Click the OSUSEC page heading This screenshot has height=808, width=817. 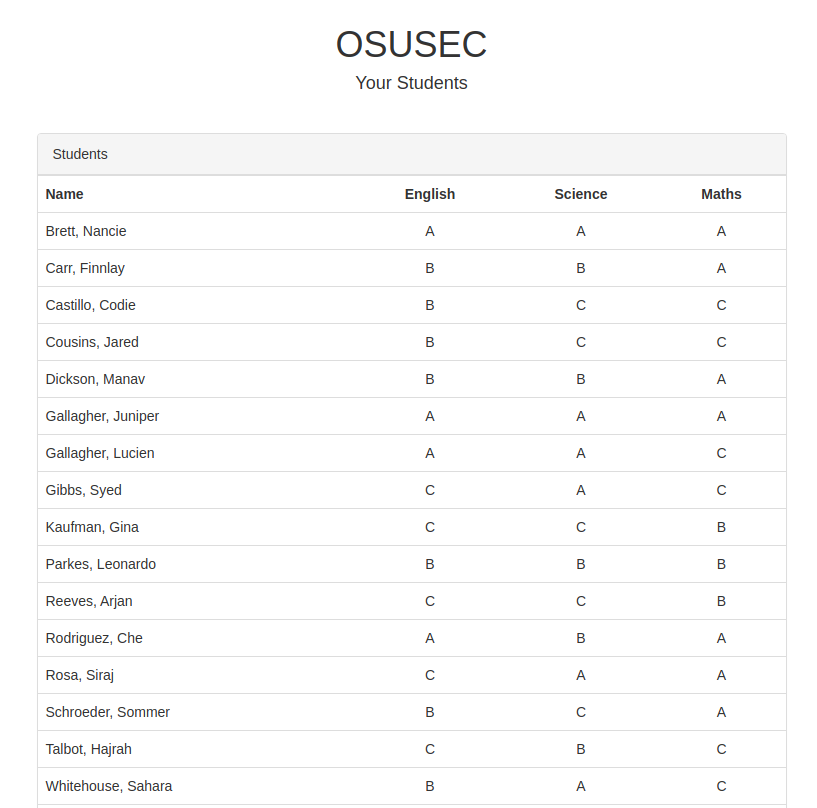pos(411,45)
